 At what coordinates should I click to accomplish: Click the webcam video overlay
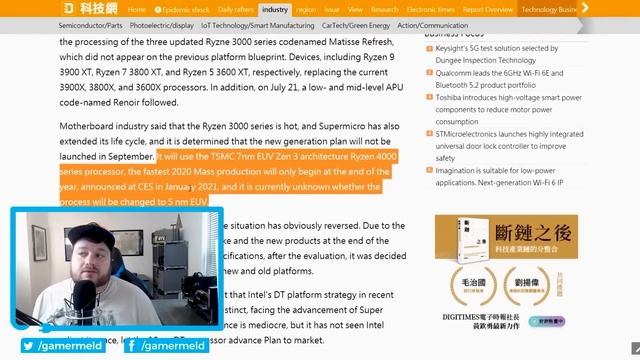coord(117,268)
